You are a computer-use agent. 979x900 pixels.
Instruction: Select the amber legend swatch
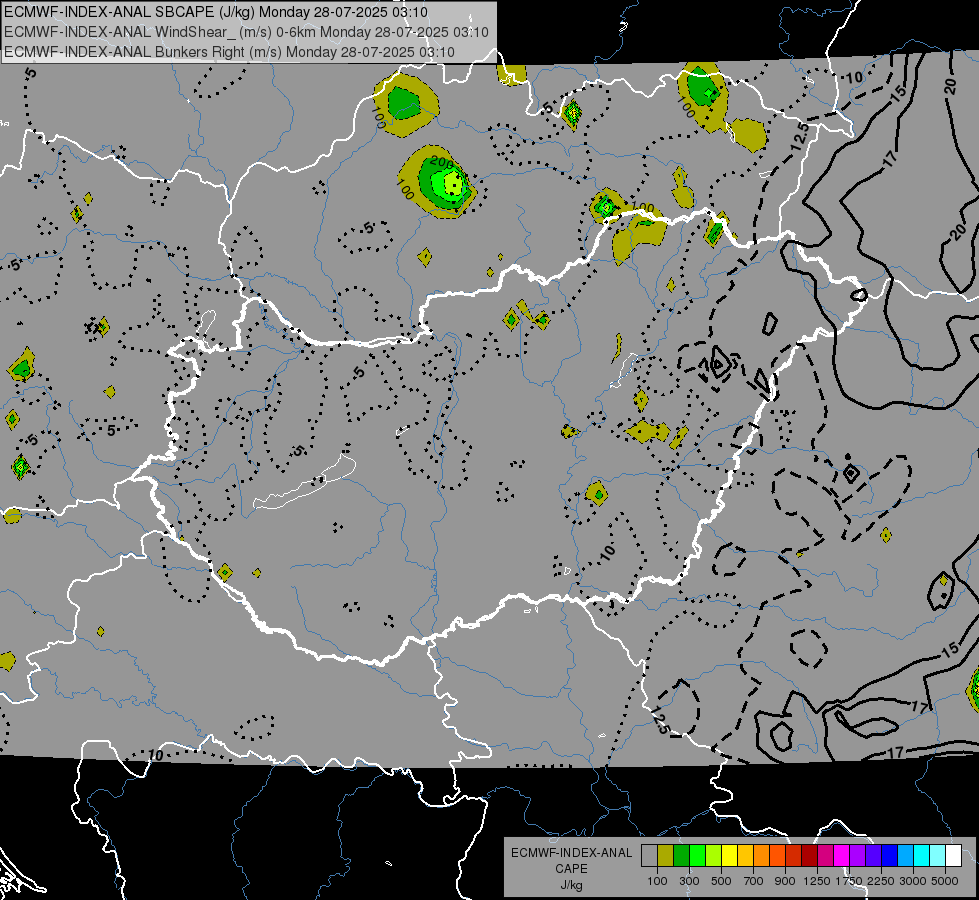[745, 855]
